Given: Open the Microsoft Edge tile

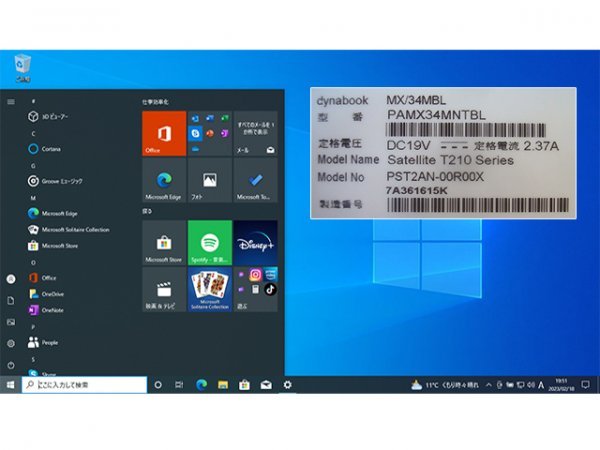Looking at the screenshot, I should tap(164, 180).
